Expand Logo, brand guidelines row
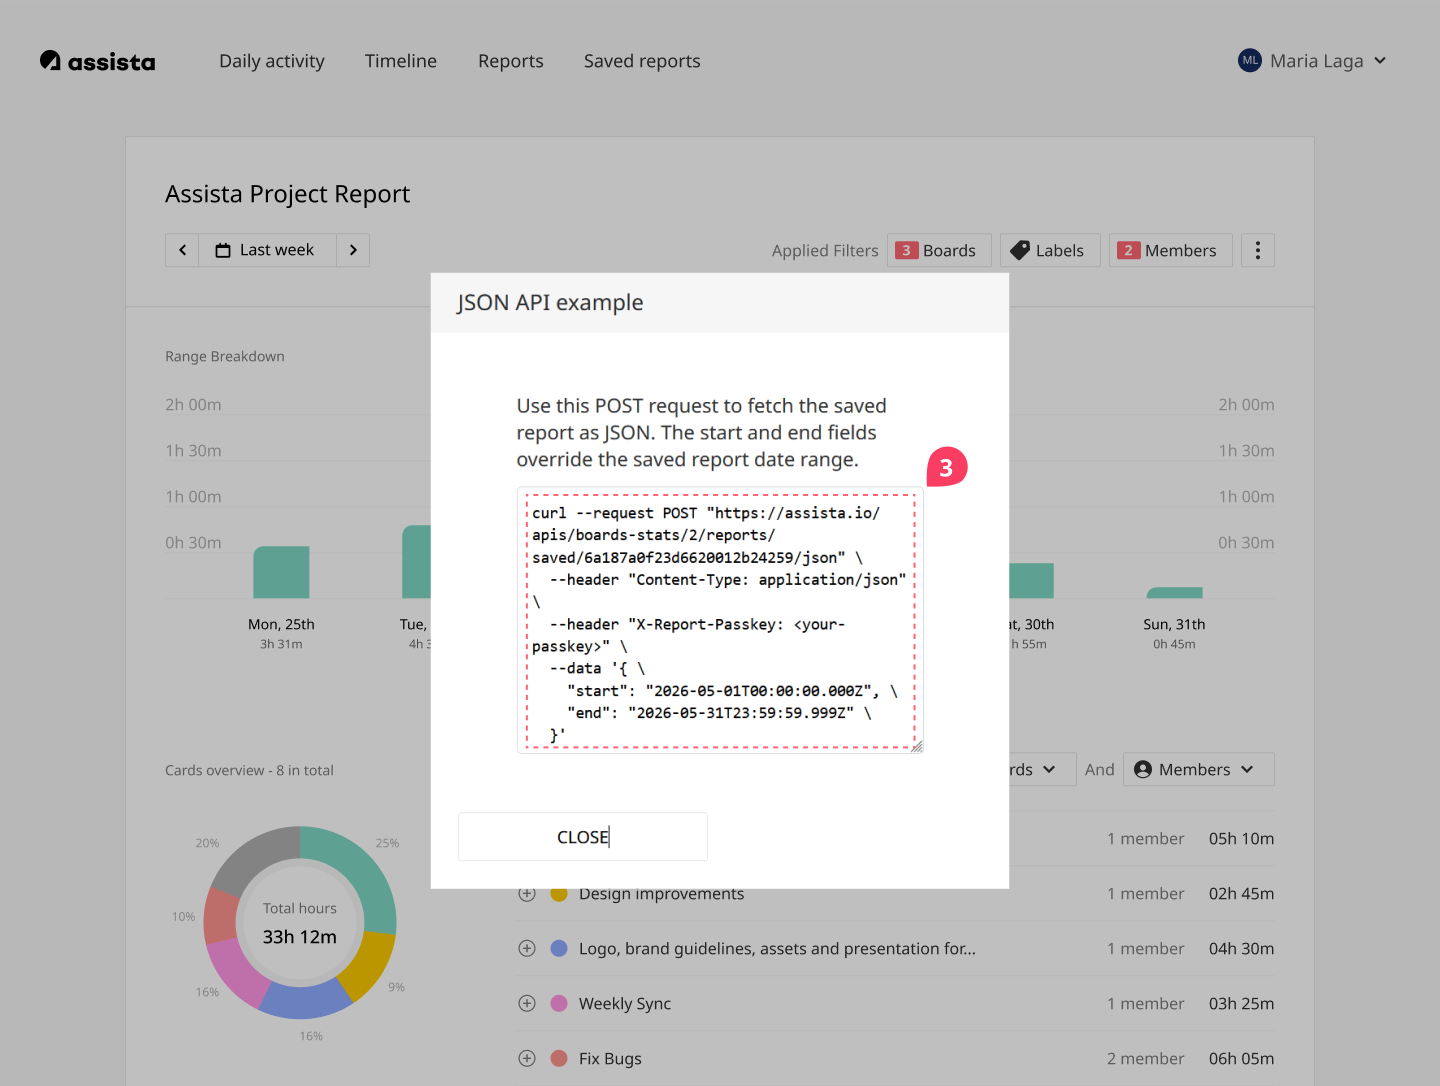This screenshot has height=1086, width=1440. click(527, 948)
